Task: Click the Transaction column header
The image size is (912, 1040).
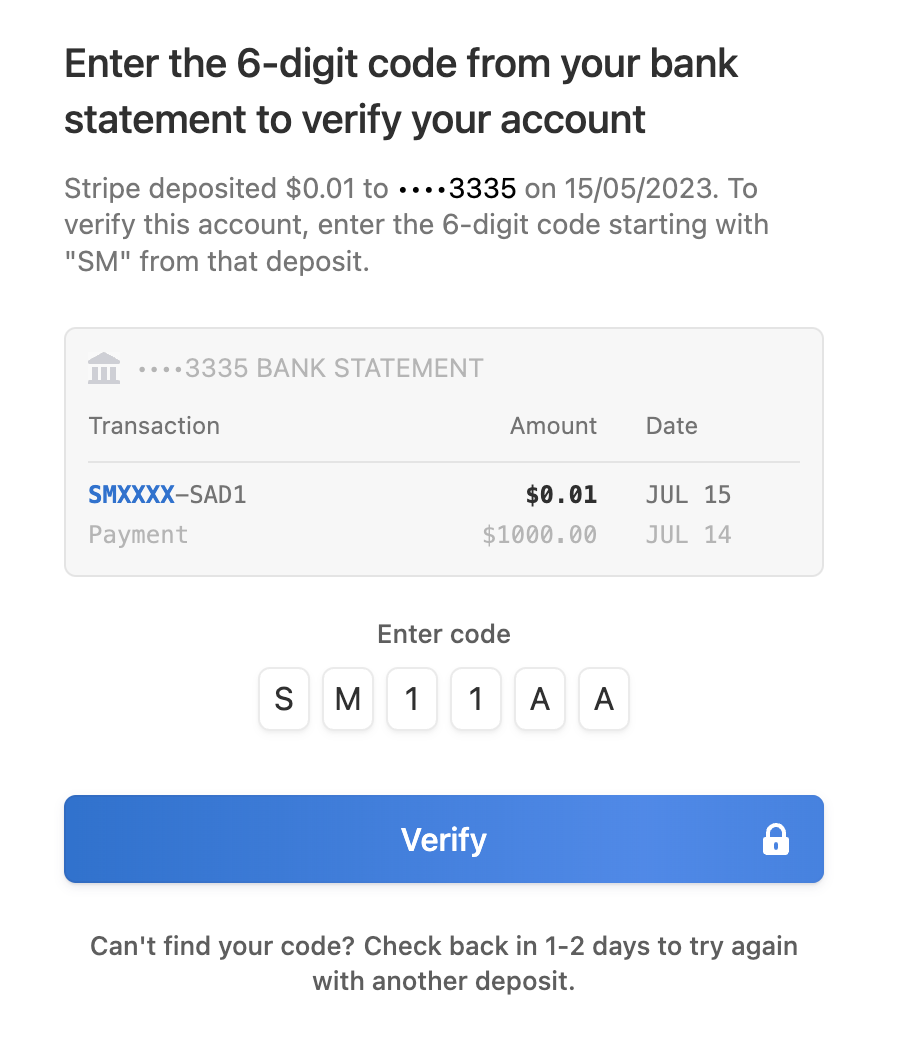Action: 154,426
